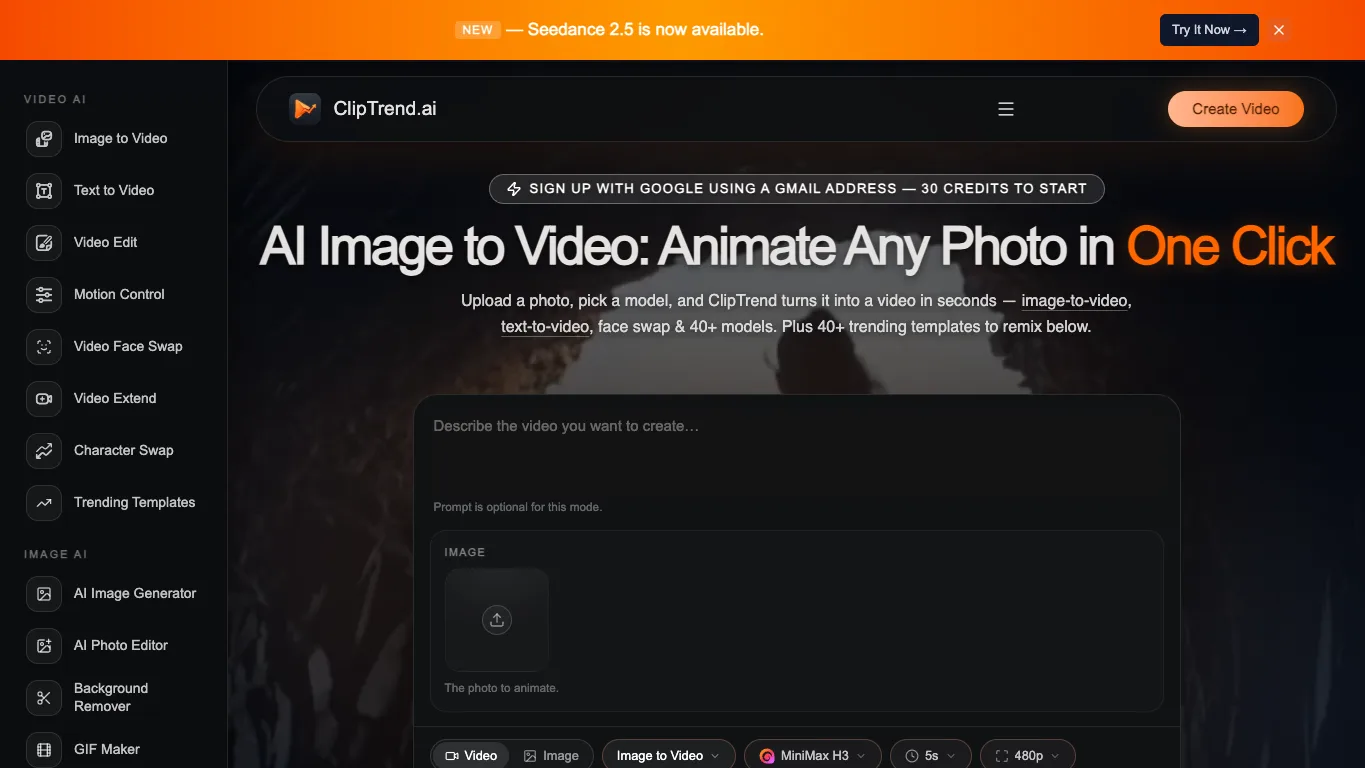Open the Image to Video sidebar icon
The image size is (1365, 768).
point(44,139)
